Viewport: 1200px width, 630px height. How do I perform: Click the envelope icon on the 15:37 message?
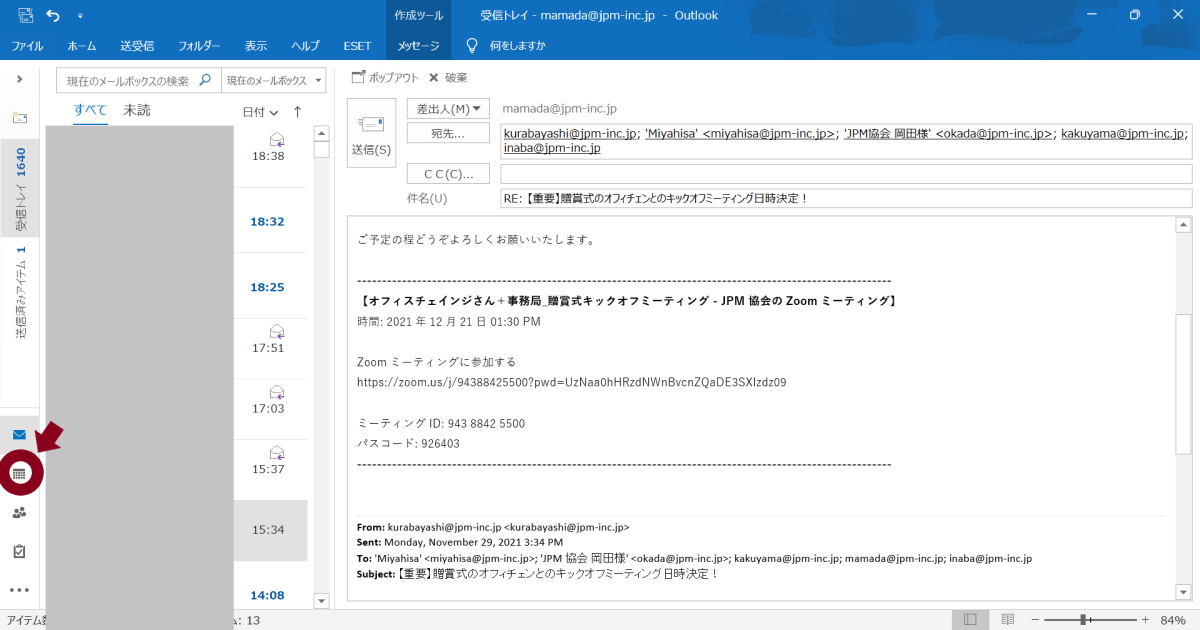click(x=277, y=451)
